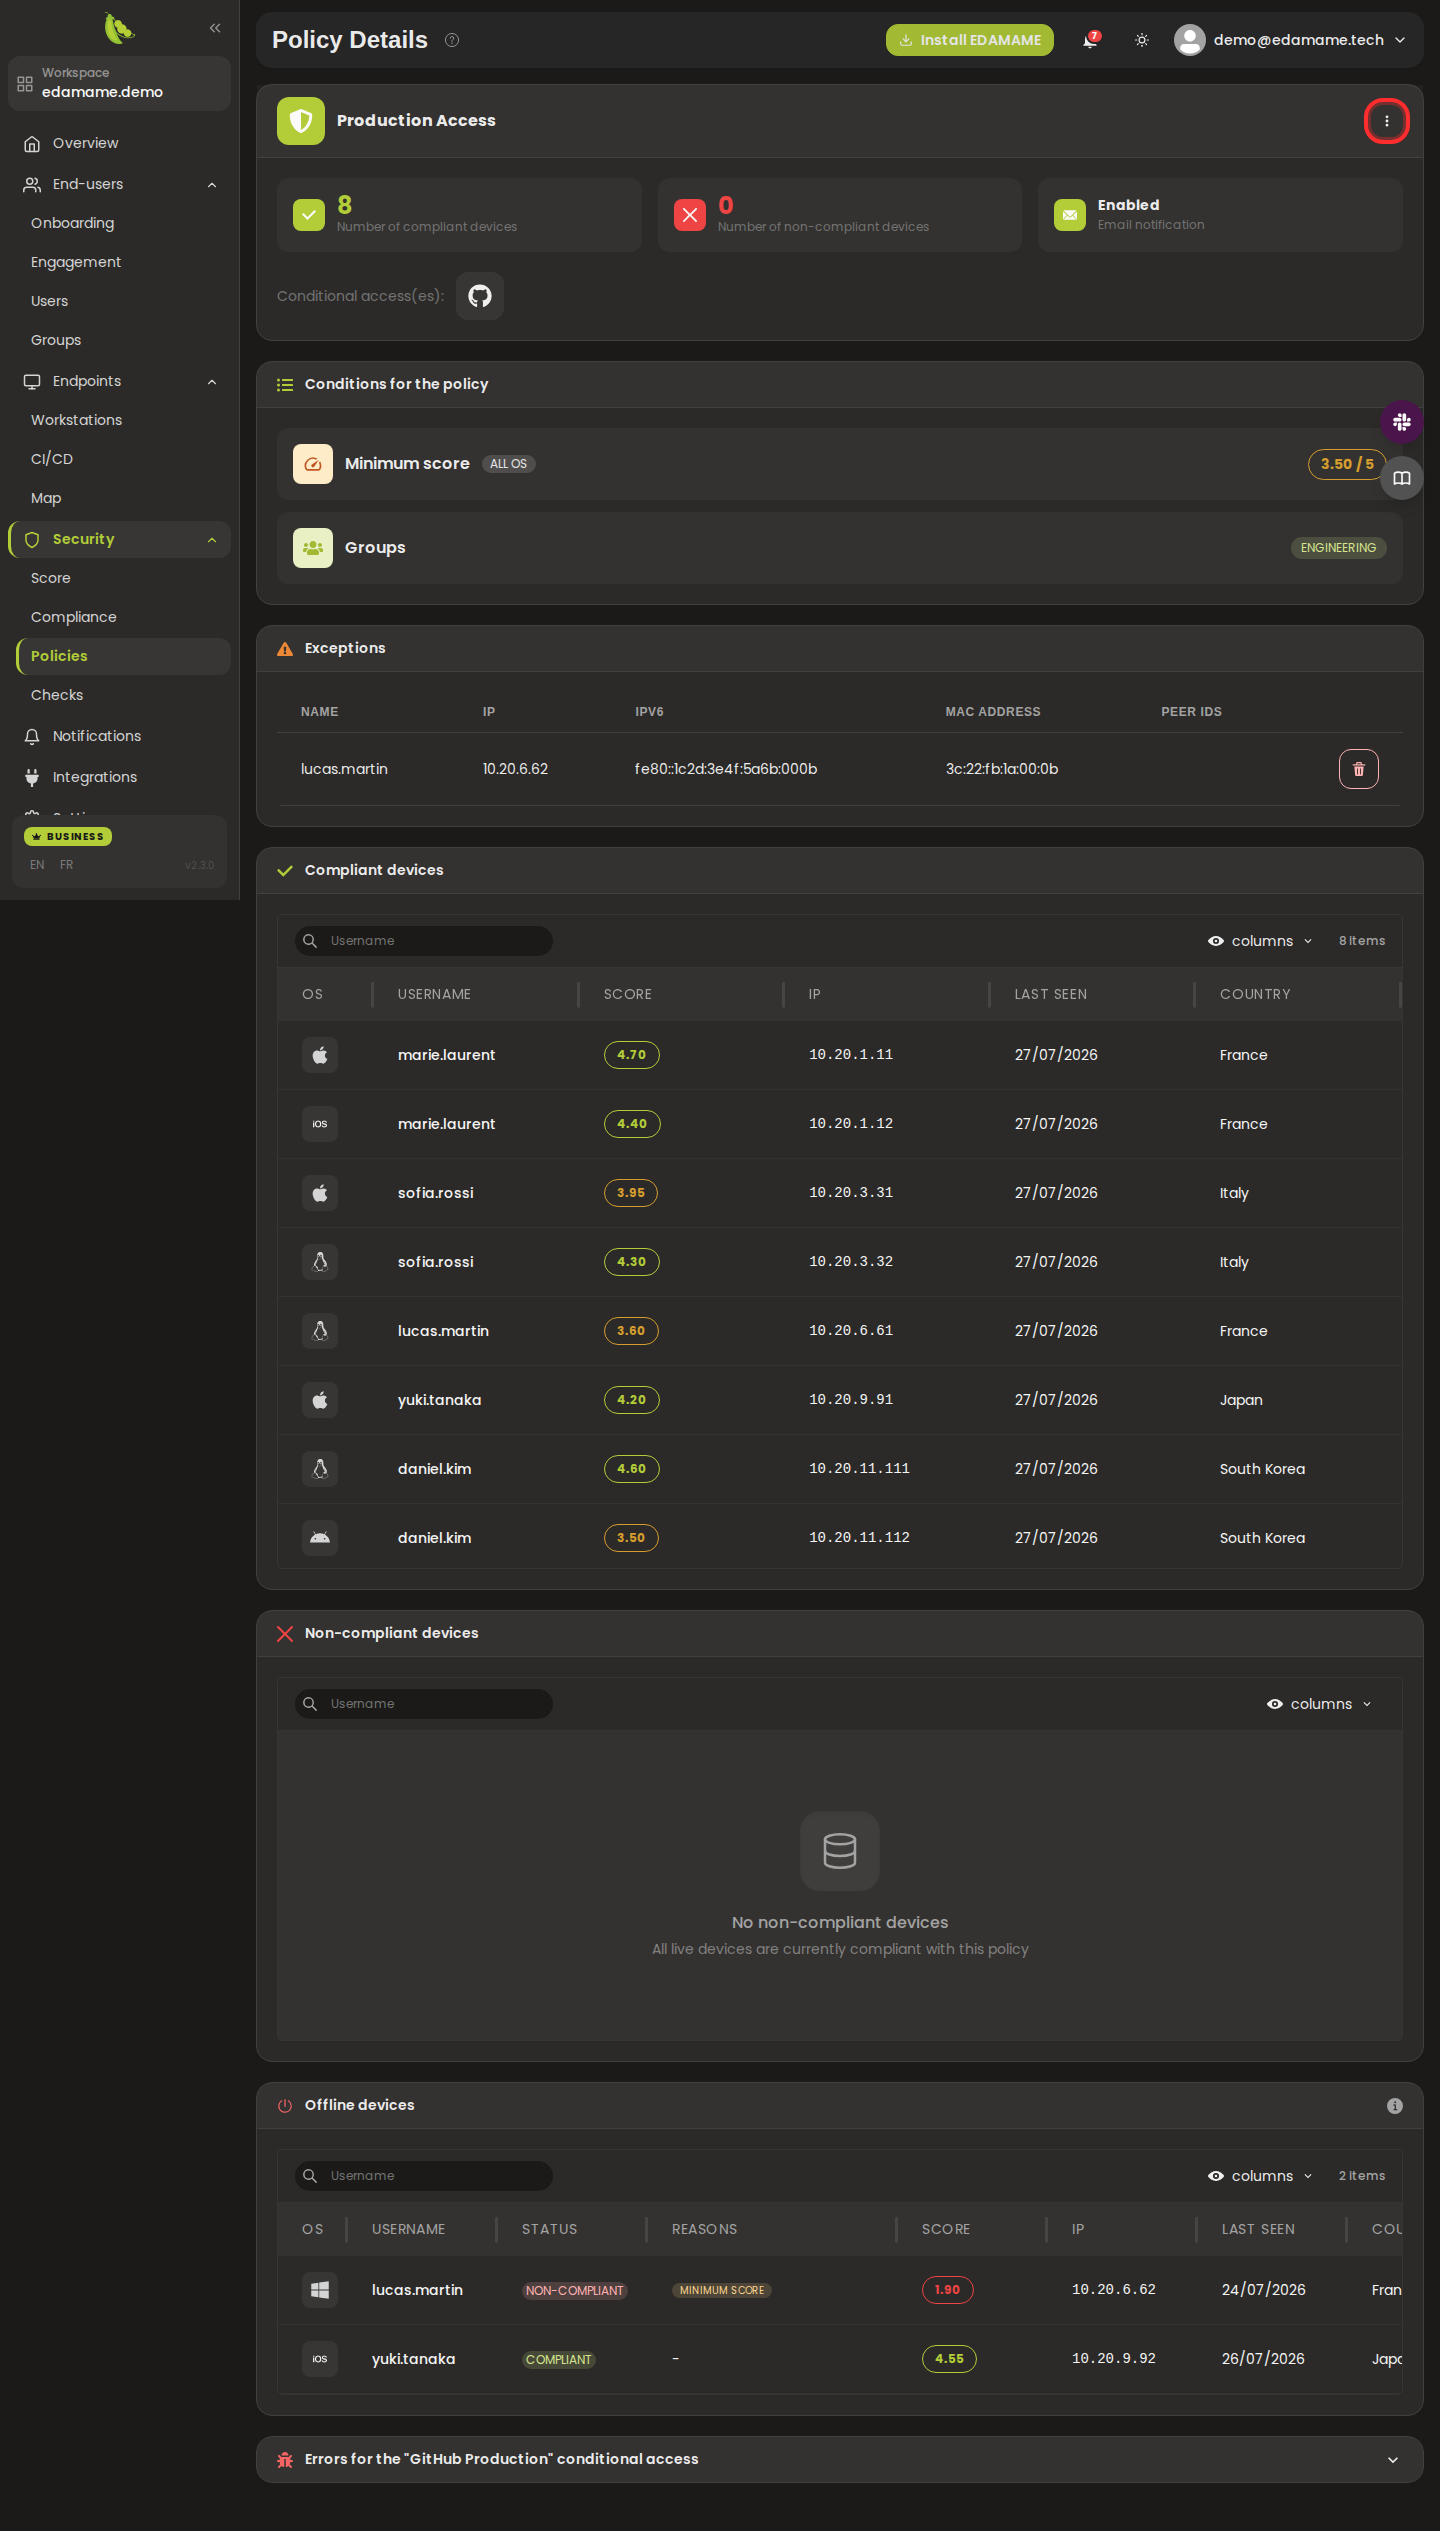The image size is (1440, 2531).
Task: Click the Install EDAMAME button
Action: 969,40
